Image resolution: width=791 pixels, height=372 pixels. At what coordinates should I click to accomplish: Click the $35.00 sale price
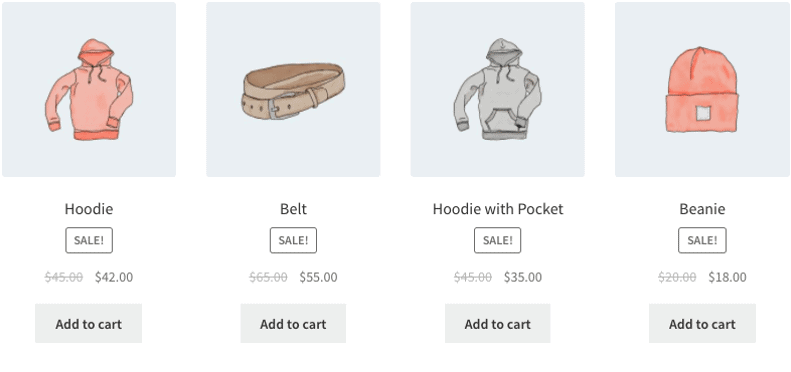click(523, 277)
